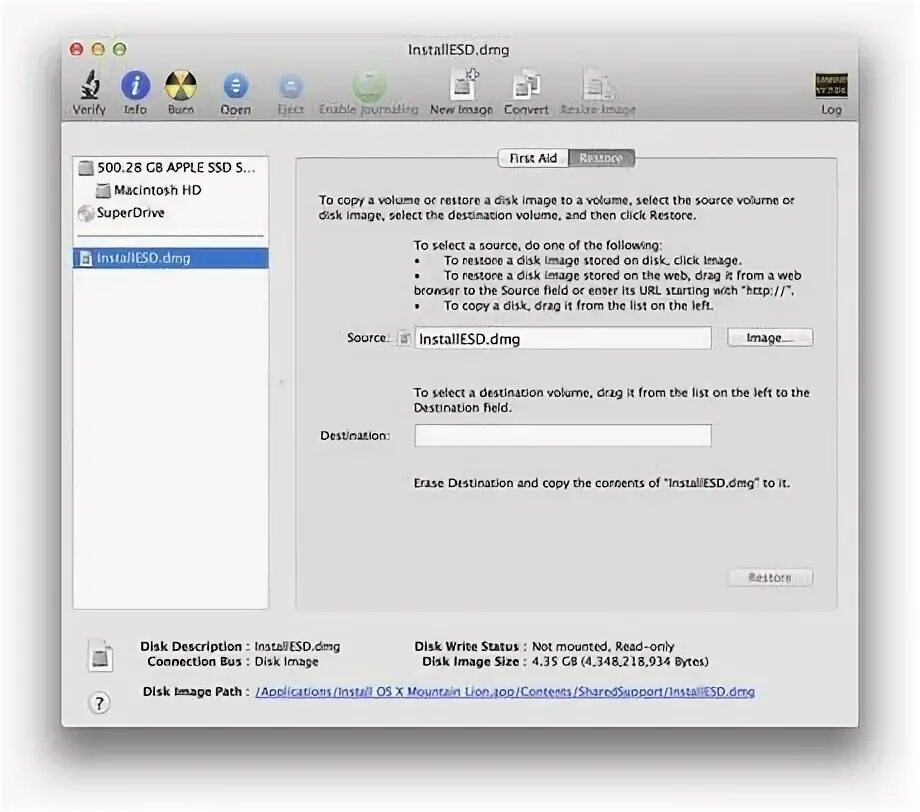Image resolution: width=920 pixels, height=812 pixels.
Task: Click the Open toolbar icon
Action: pos(235,86)
